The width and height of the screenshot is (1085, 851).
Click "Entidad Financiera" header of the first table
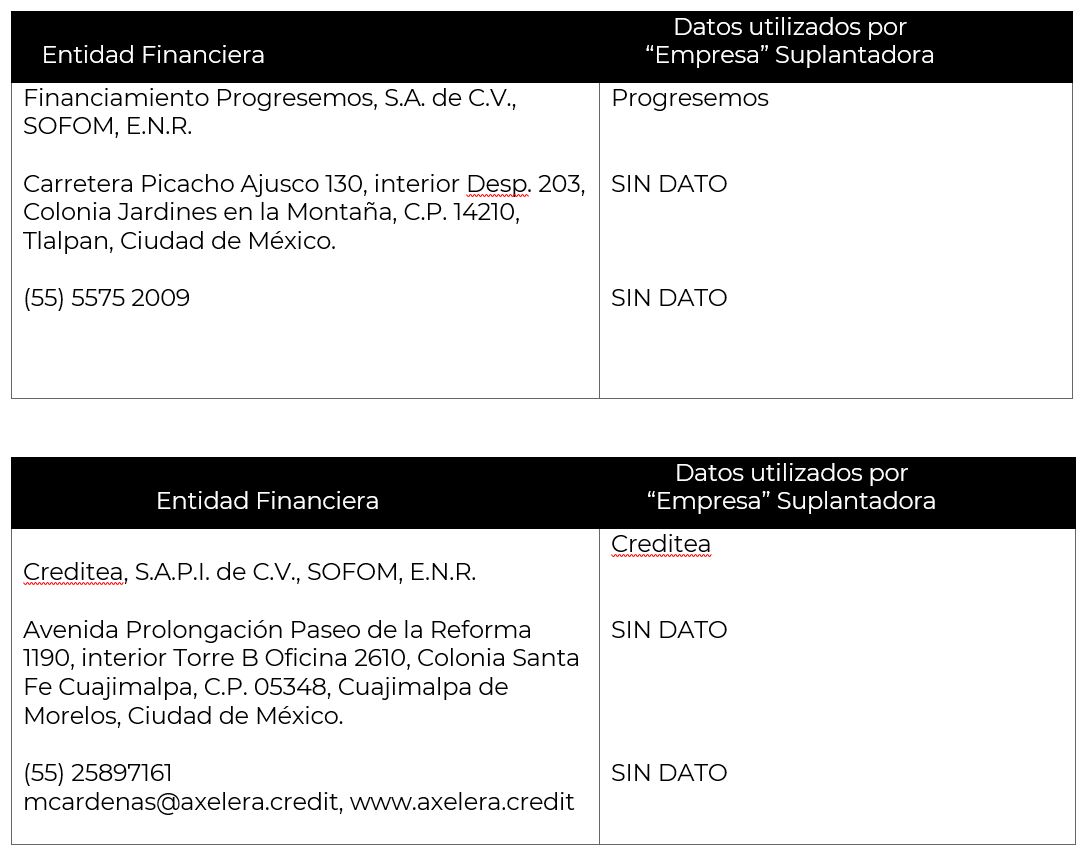coord(153,55)
